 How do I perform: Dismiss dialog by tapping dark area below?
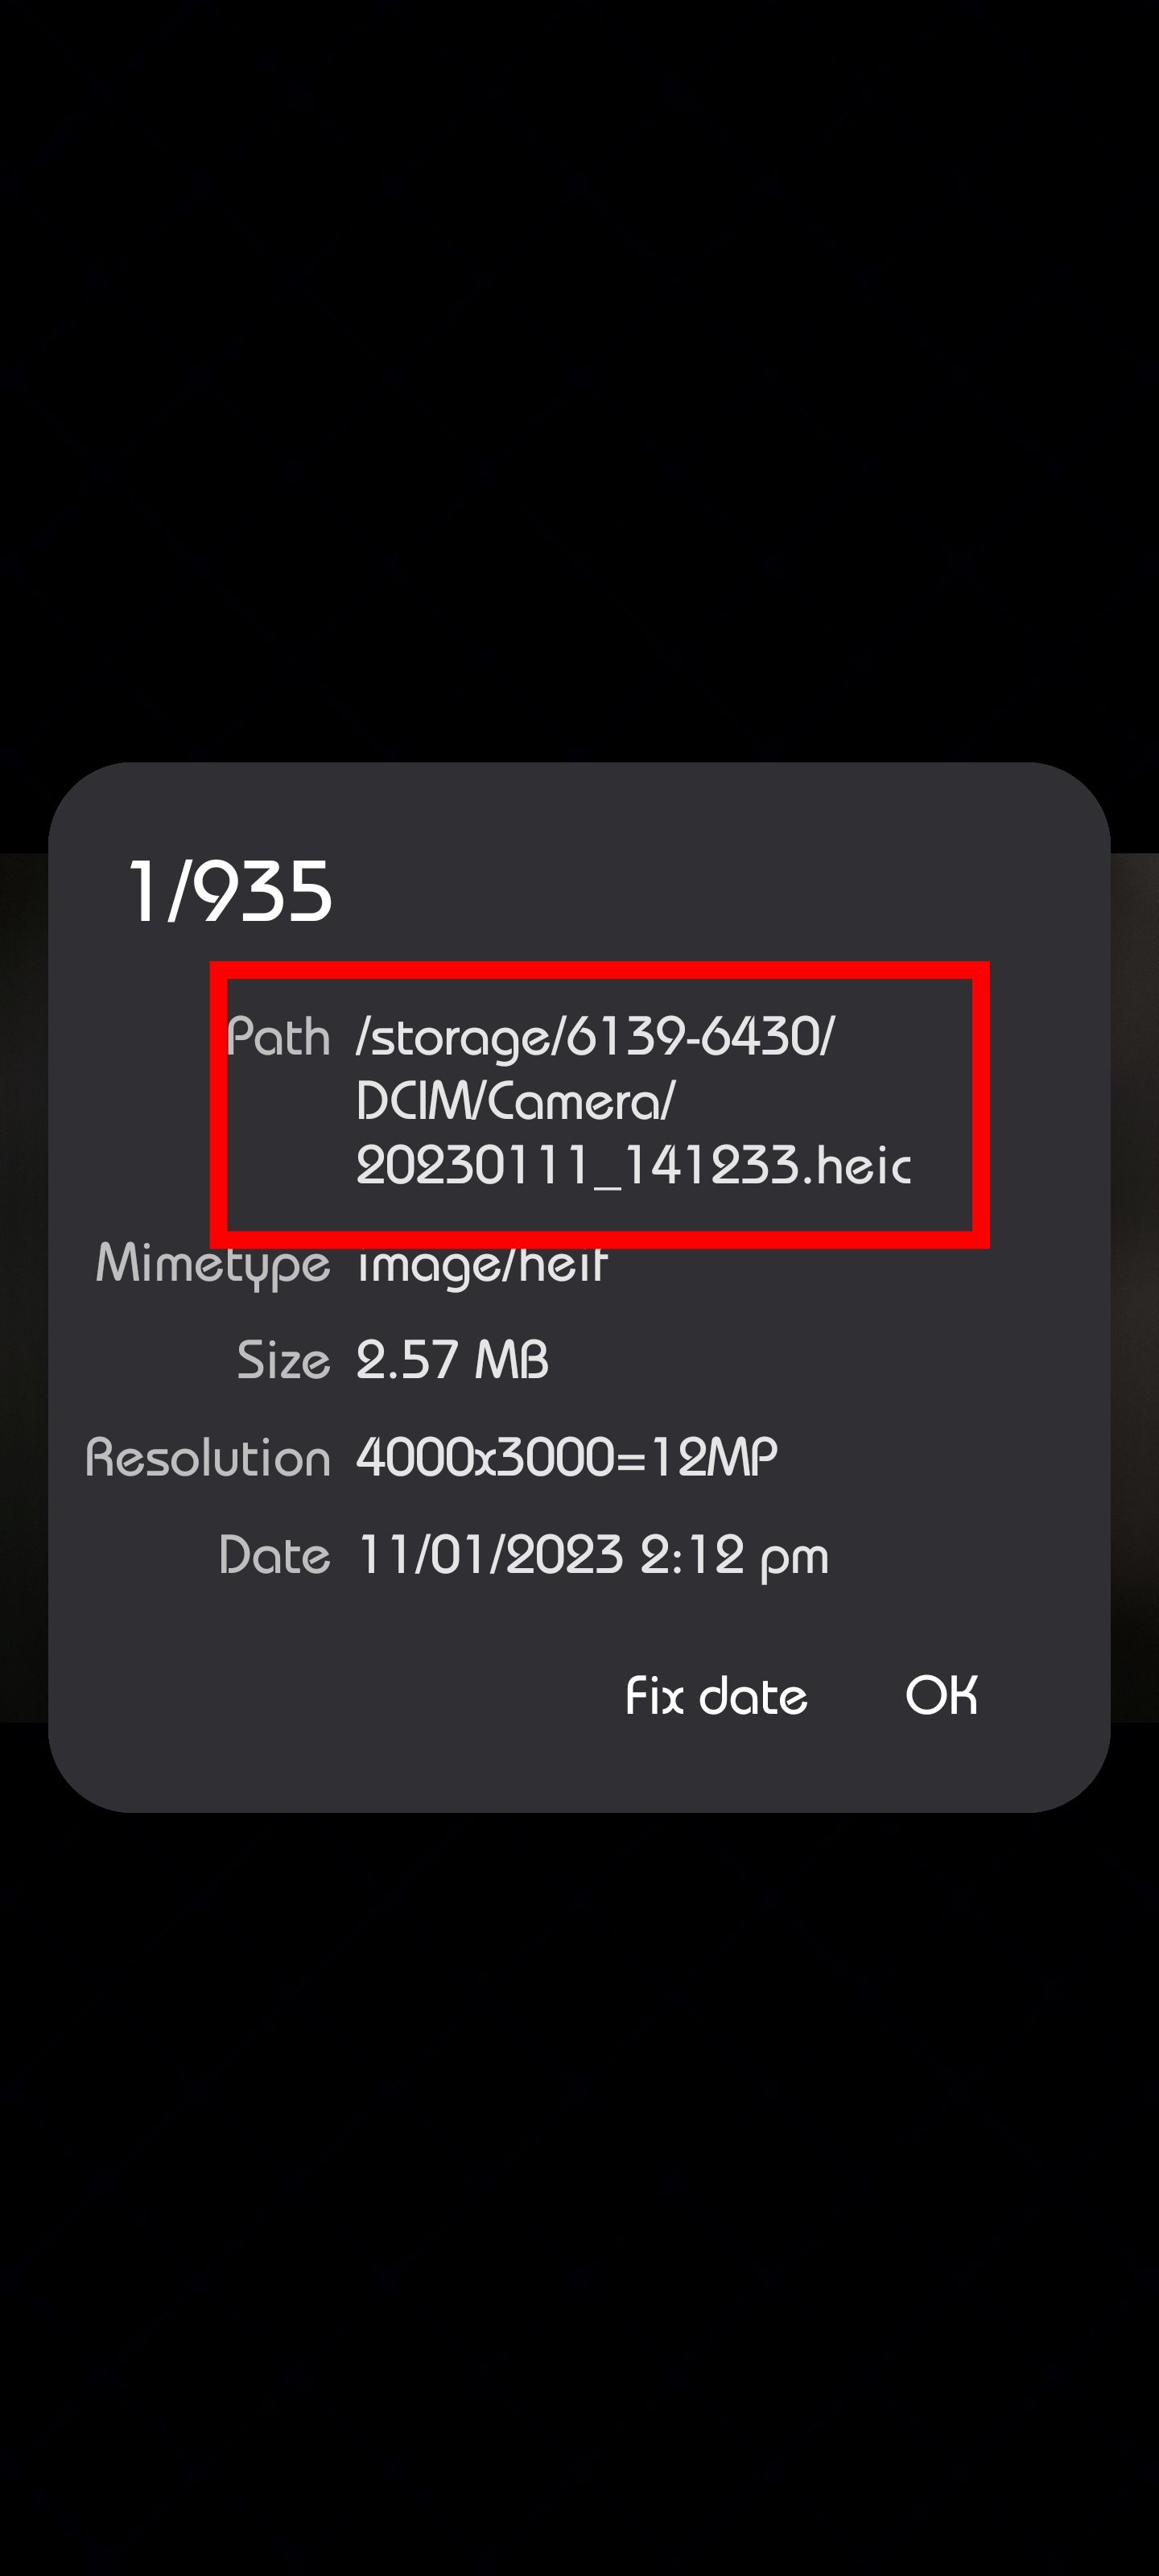click(x=579, y=2190)
